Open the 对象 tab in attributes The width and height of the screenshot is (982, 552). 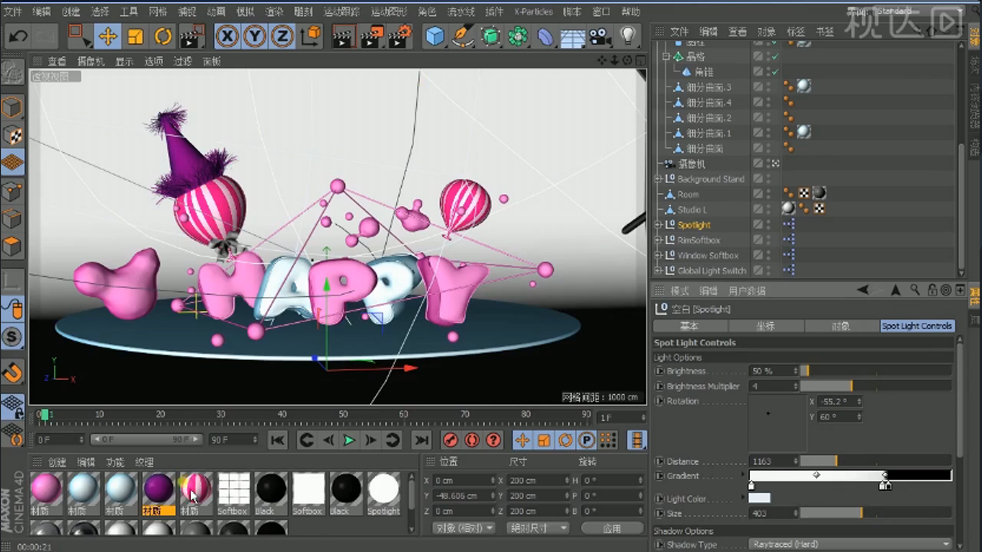pos(841,326)
